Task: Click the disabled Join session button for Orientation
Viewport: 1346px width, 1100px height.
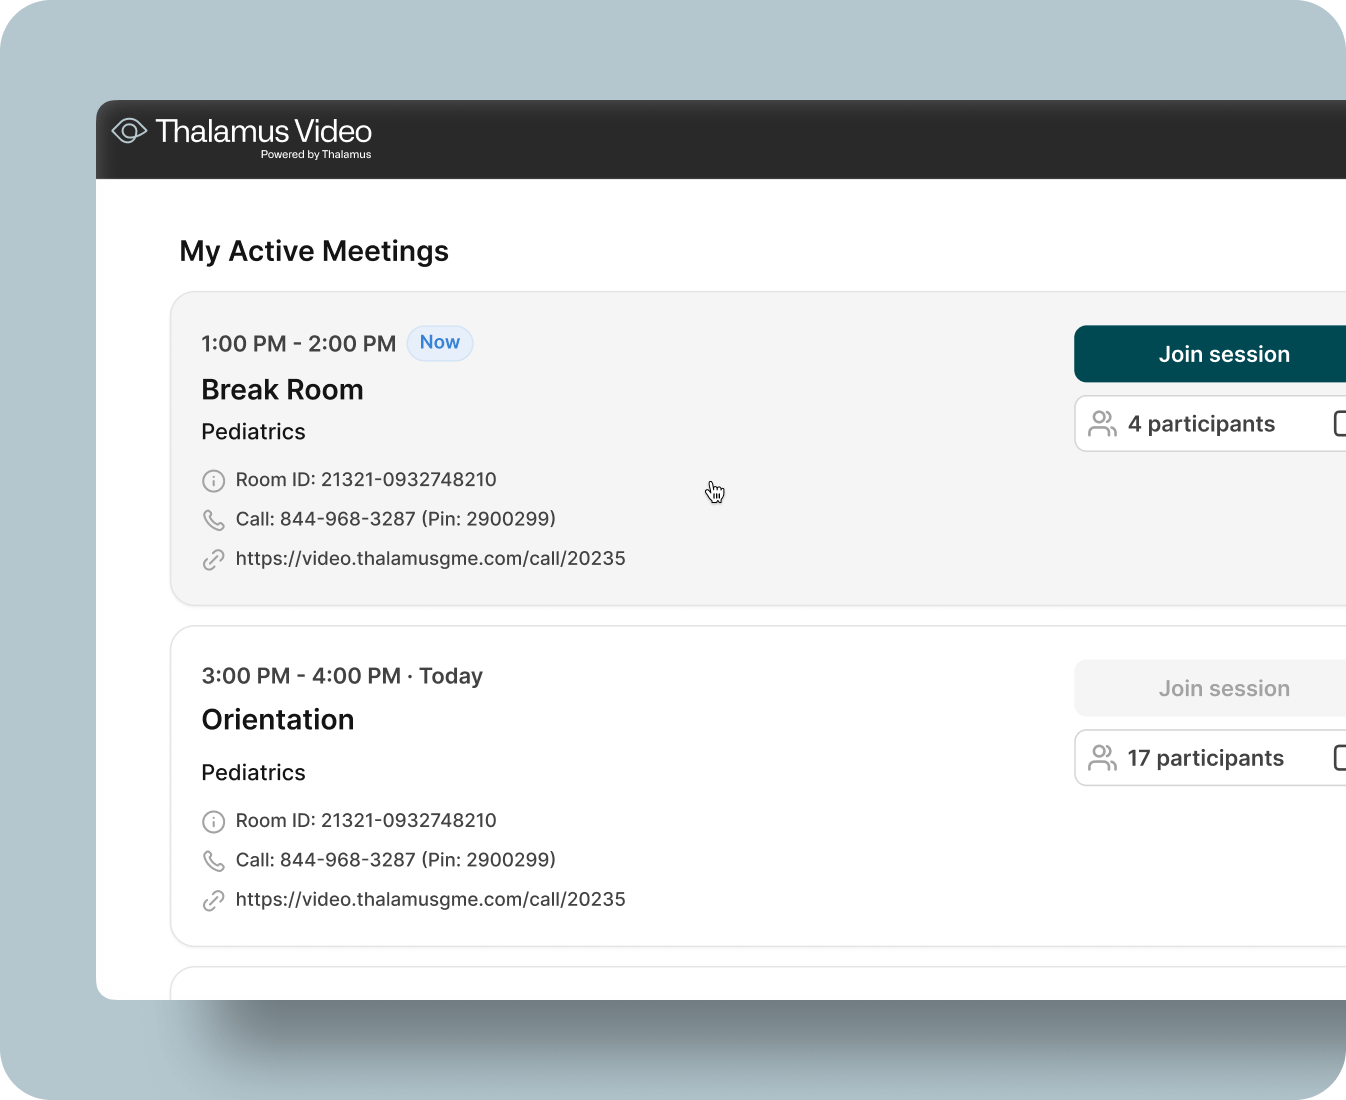Action: [1223, 688]
